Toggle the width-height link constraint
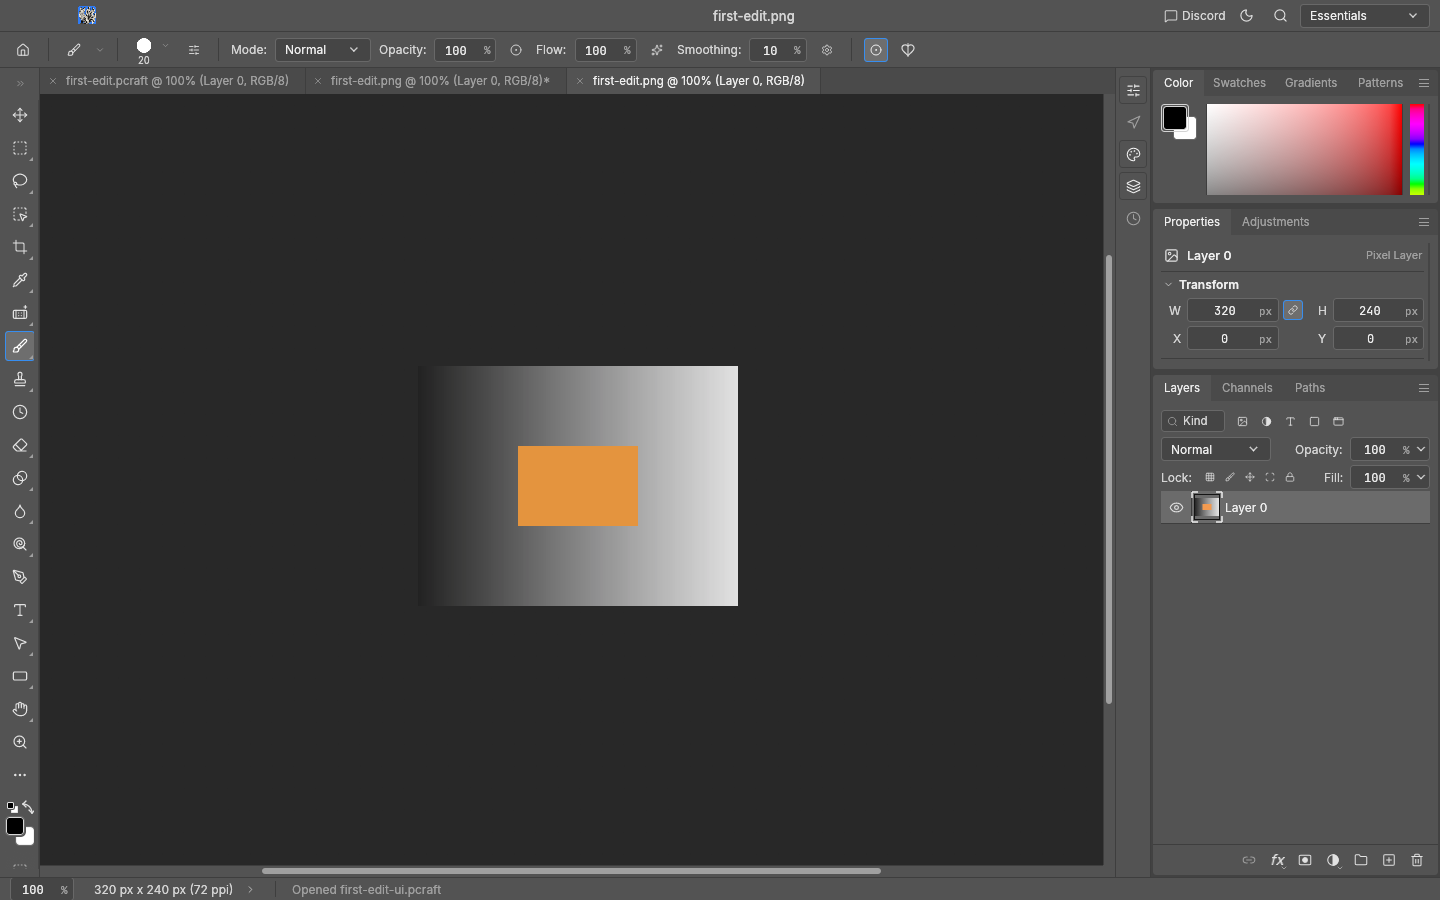 pyautogui.click(x=1293, y=311)
